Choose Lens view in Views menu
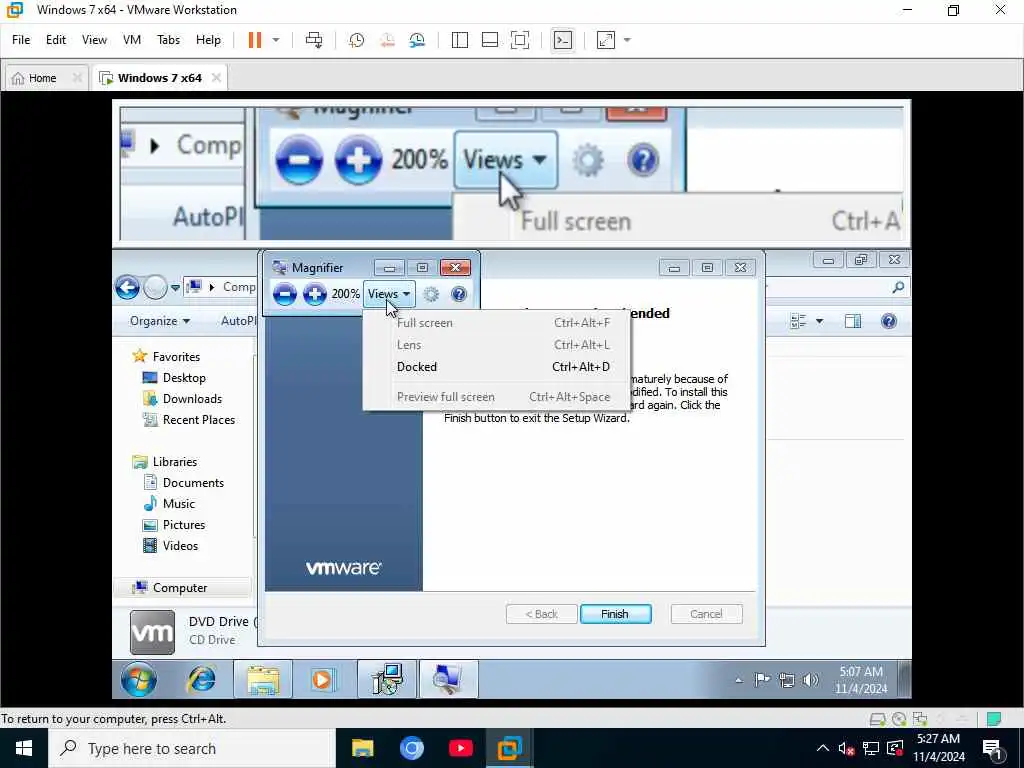The width and height of the screenshot is (1024, 768). point(497,345)
